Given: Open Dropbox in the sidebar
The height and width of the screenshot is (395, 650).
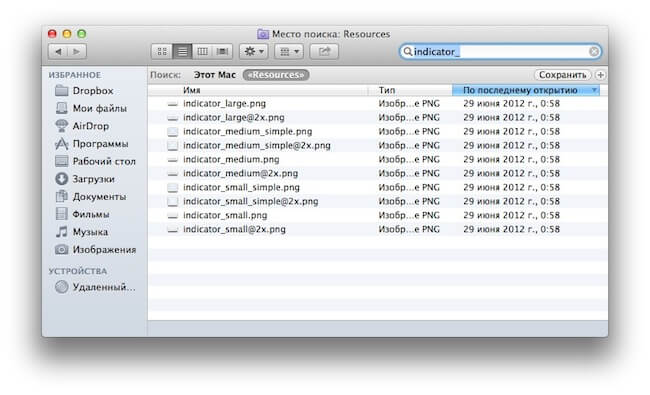Looking at the screenshot, I should tap(93, 91).
